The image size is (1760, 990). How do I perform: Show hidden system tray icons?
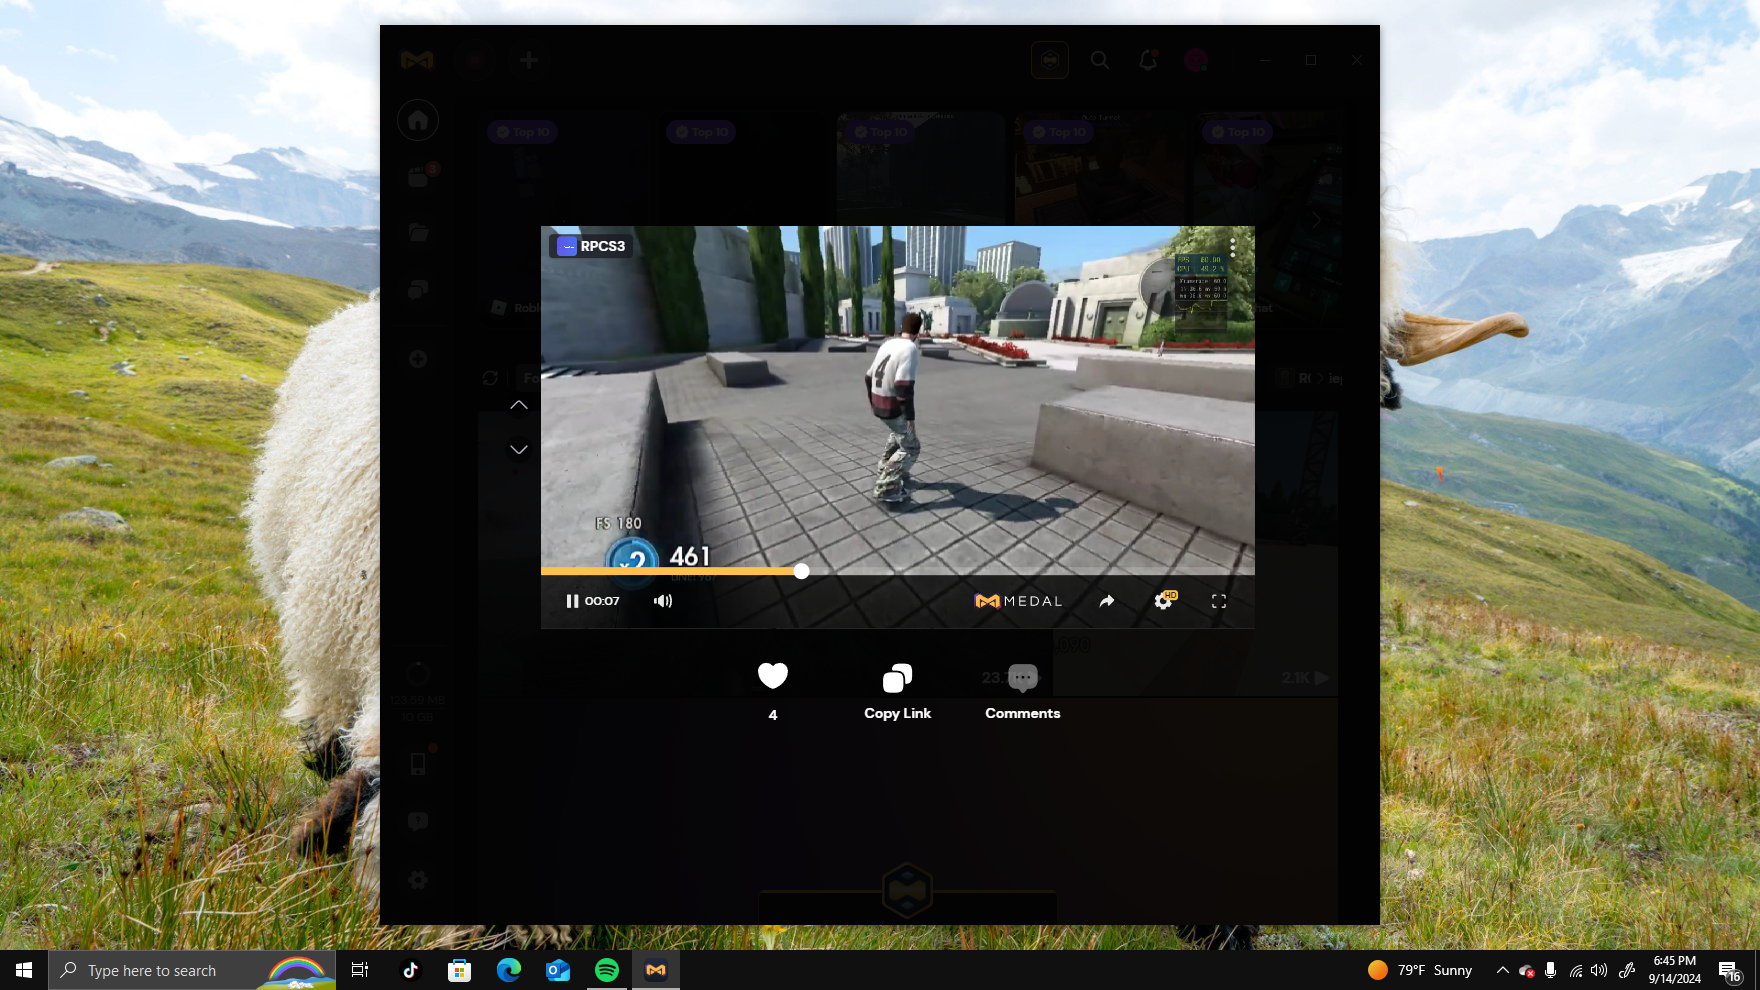[x=1502, y=970]
